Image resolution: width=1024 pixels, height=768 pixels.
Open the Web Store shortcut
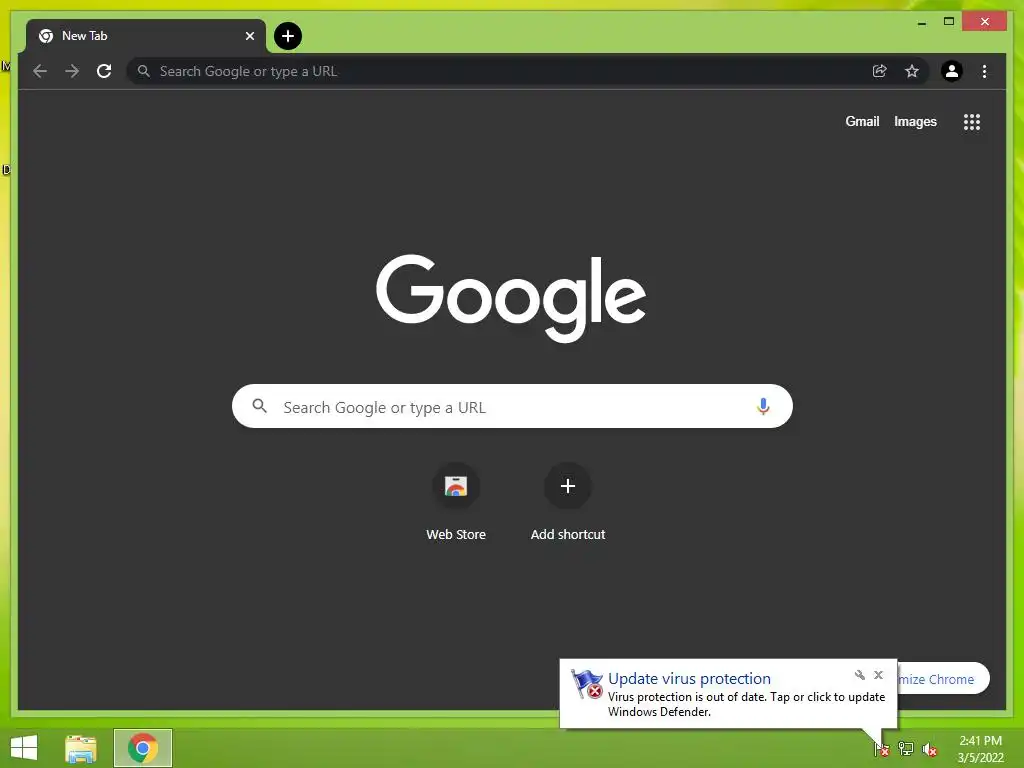point(456,502)
